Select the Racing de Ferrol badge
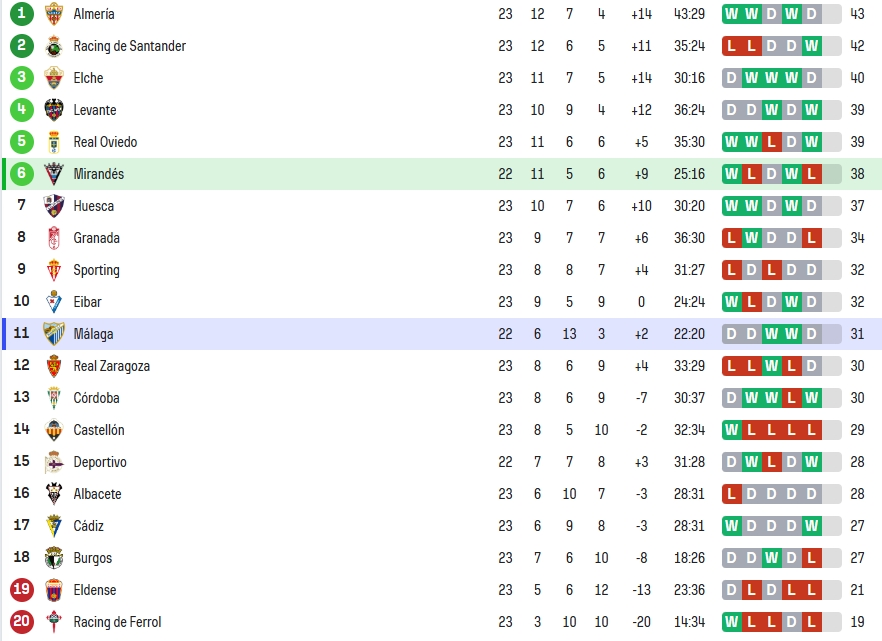882x641 pixels. [54, 622]
